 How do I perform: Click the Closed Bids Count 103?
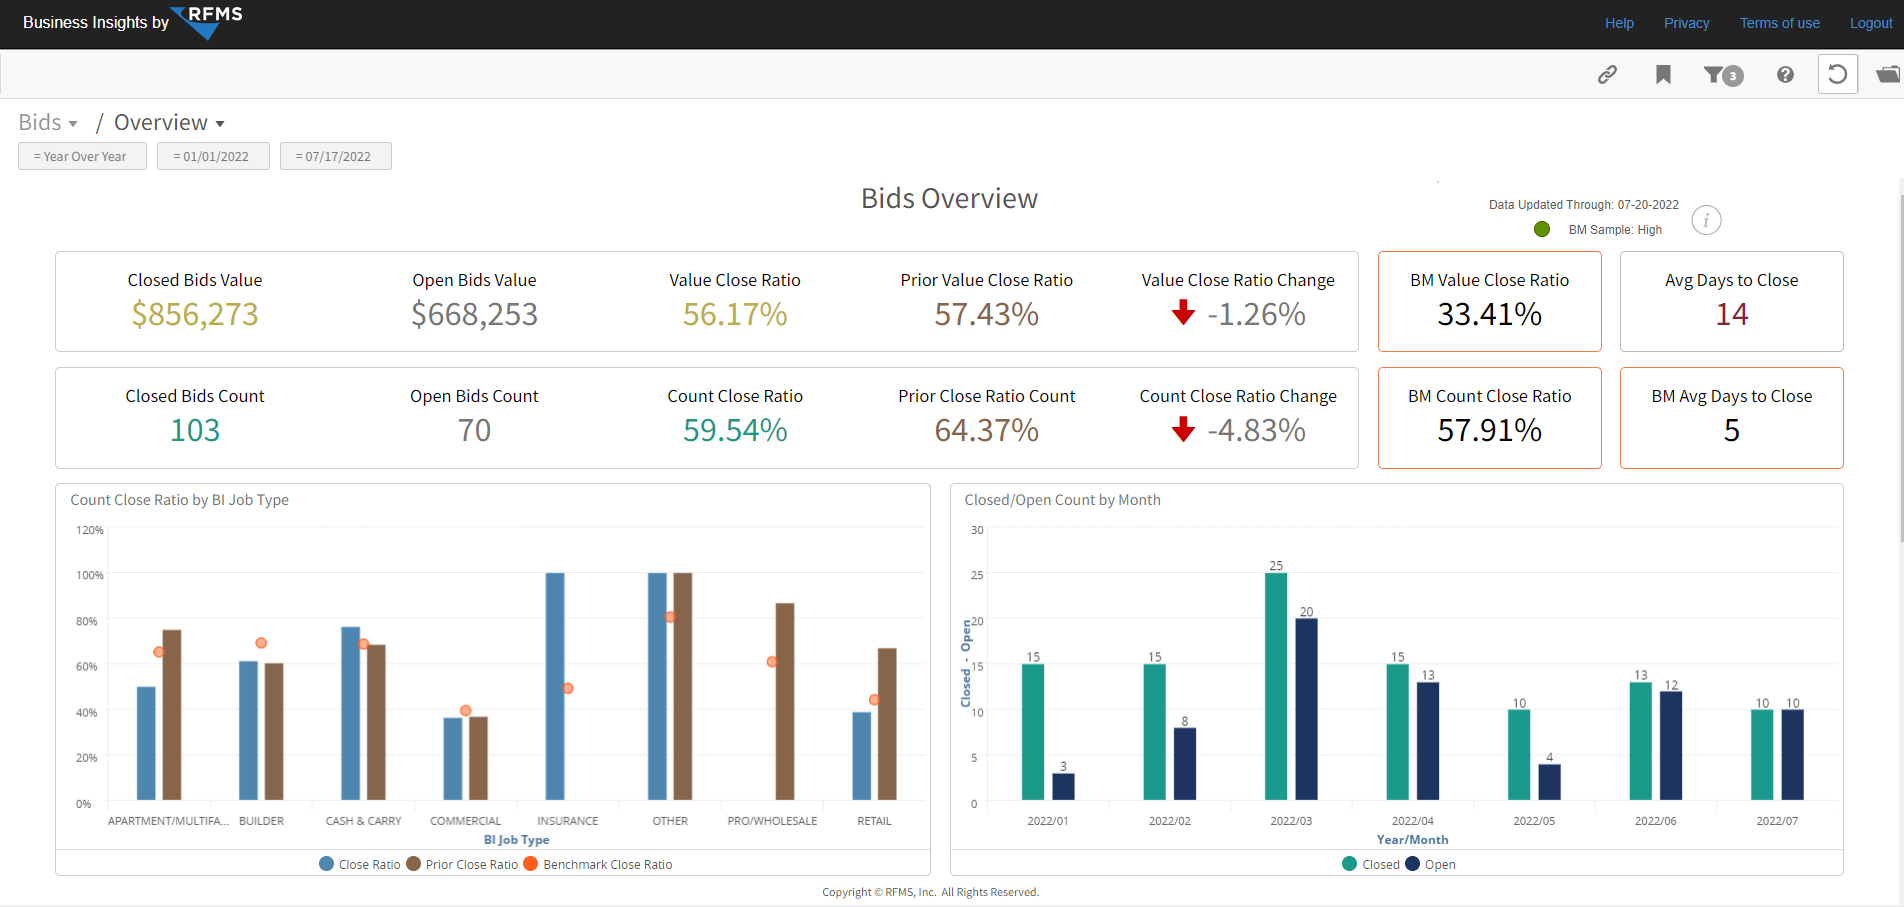pyautogui.click(x=195, y=430)
